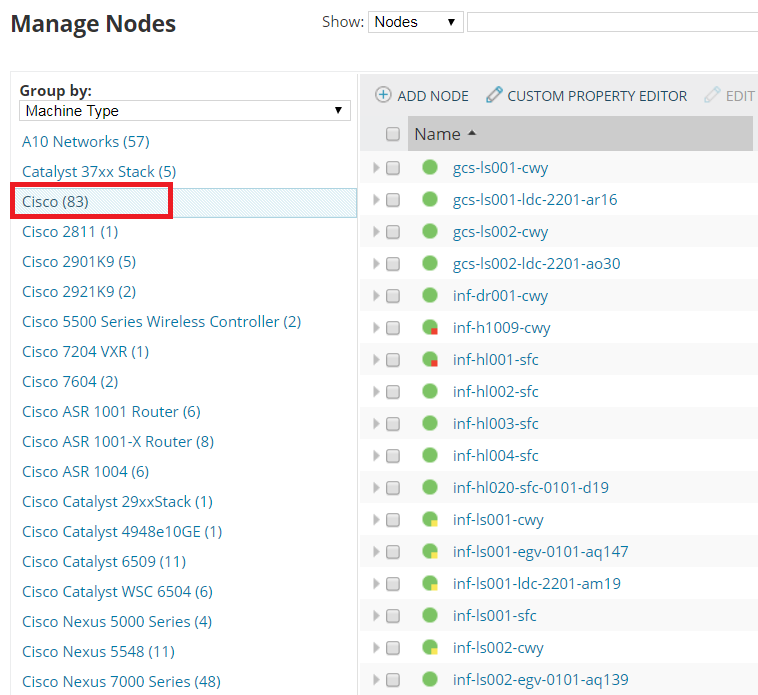Viewport: 758px width, 695px height.
Task: Open the Cisco ASR 1004 (6) group
Action: click(x=86, y=471)
